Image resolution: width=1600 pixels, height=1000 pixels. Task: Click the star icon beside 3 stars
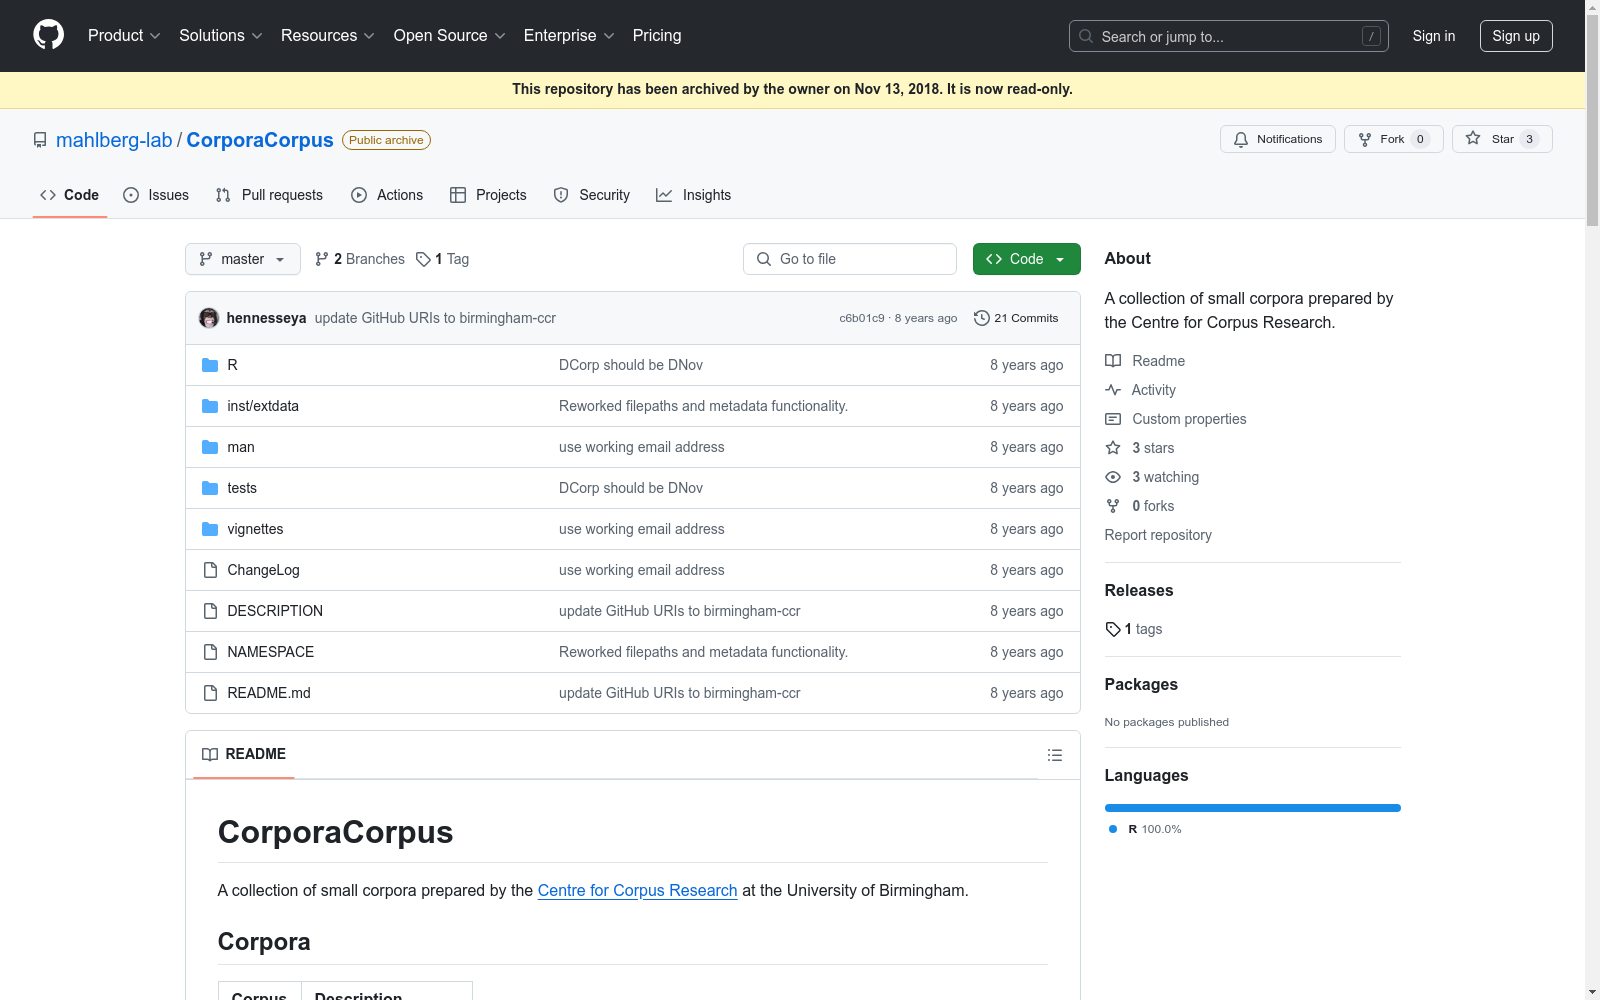tap(1113, 448)
